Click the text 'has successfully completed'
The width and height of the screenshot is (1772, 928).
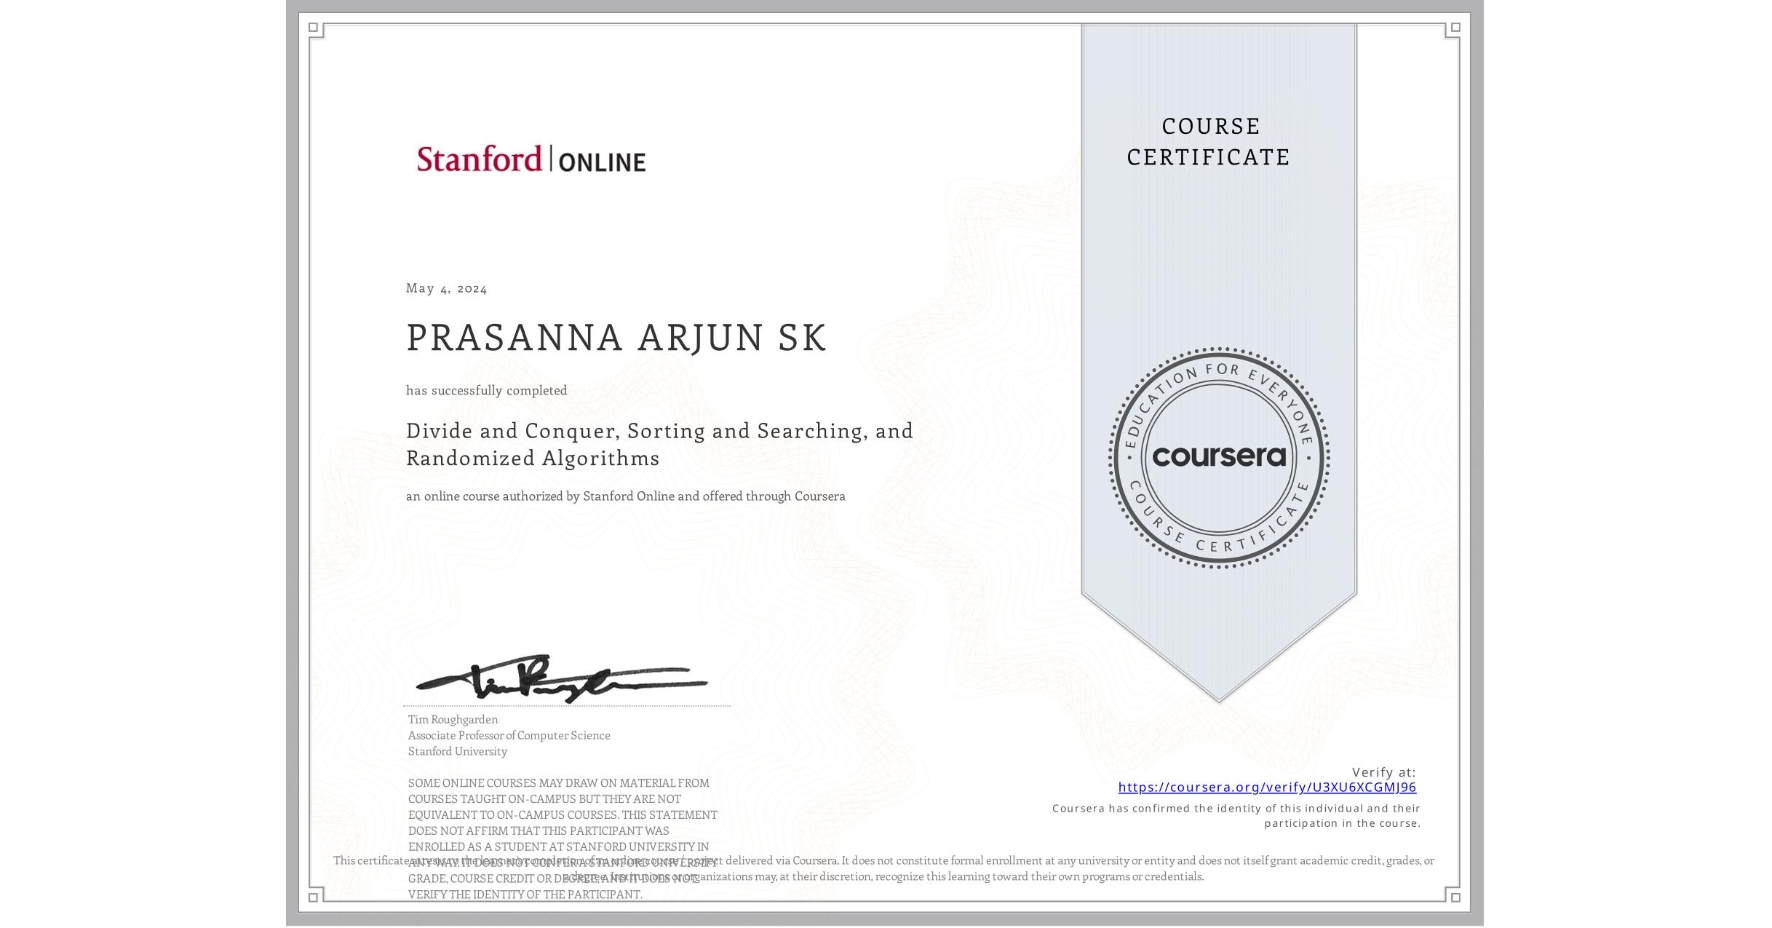coord(486,390)
